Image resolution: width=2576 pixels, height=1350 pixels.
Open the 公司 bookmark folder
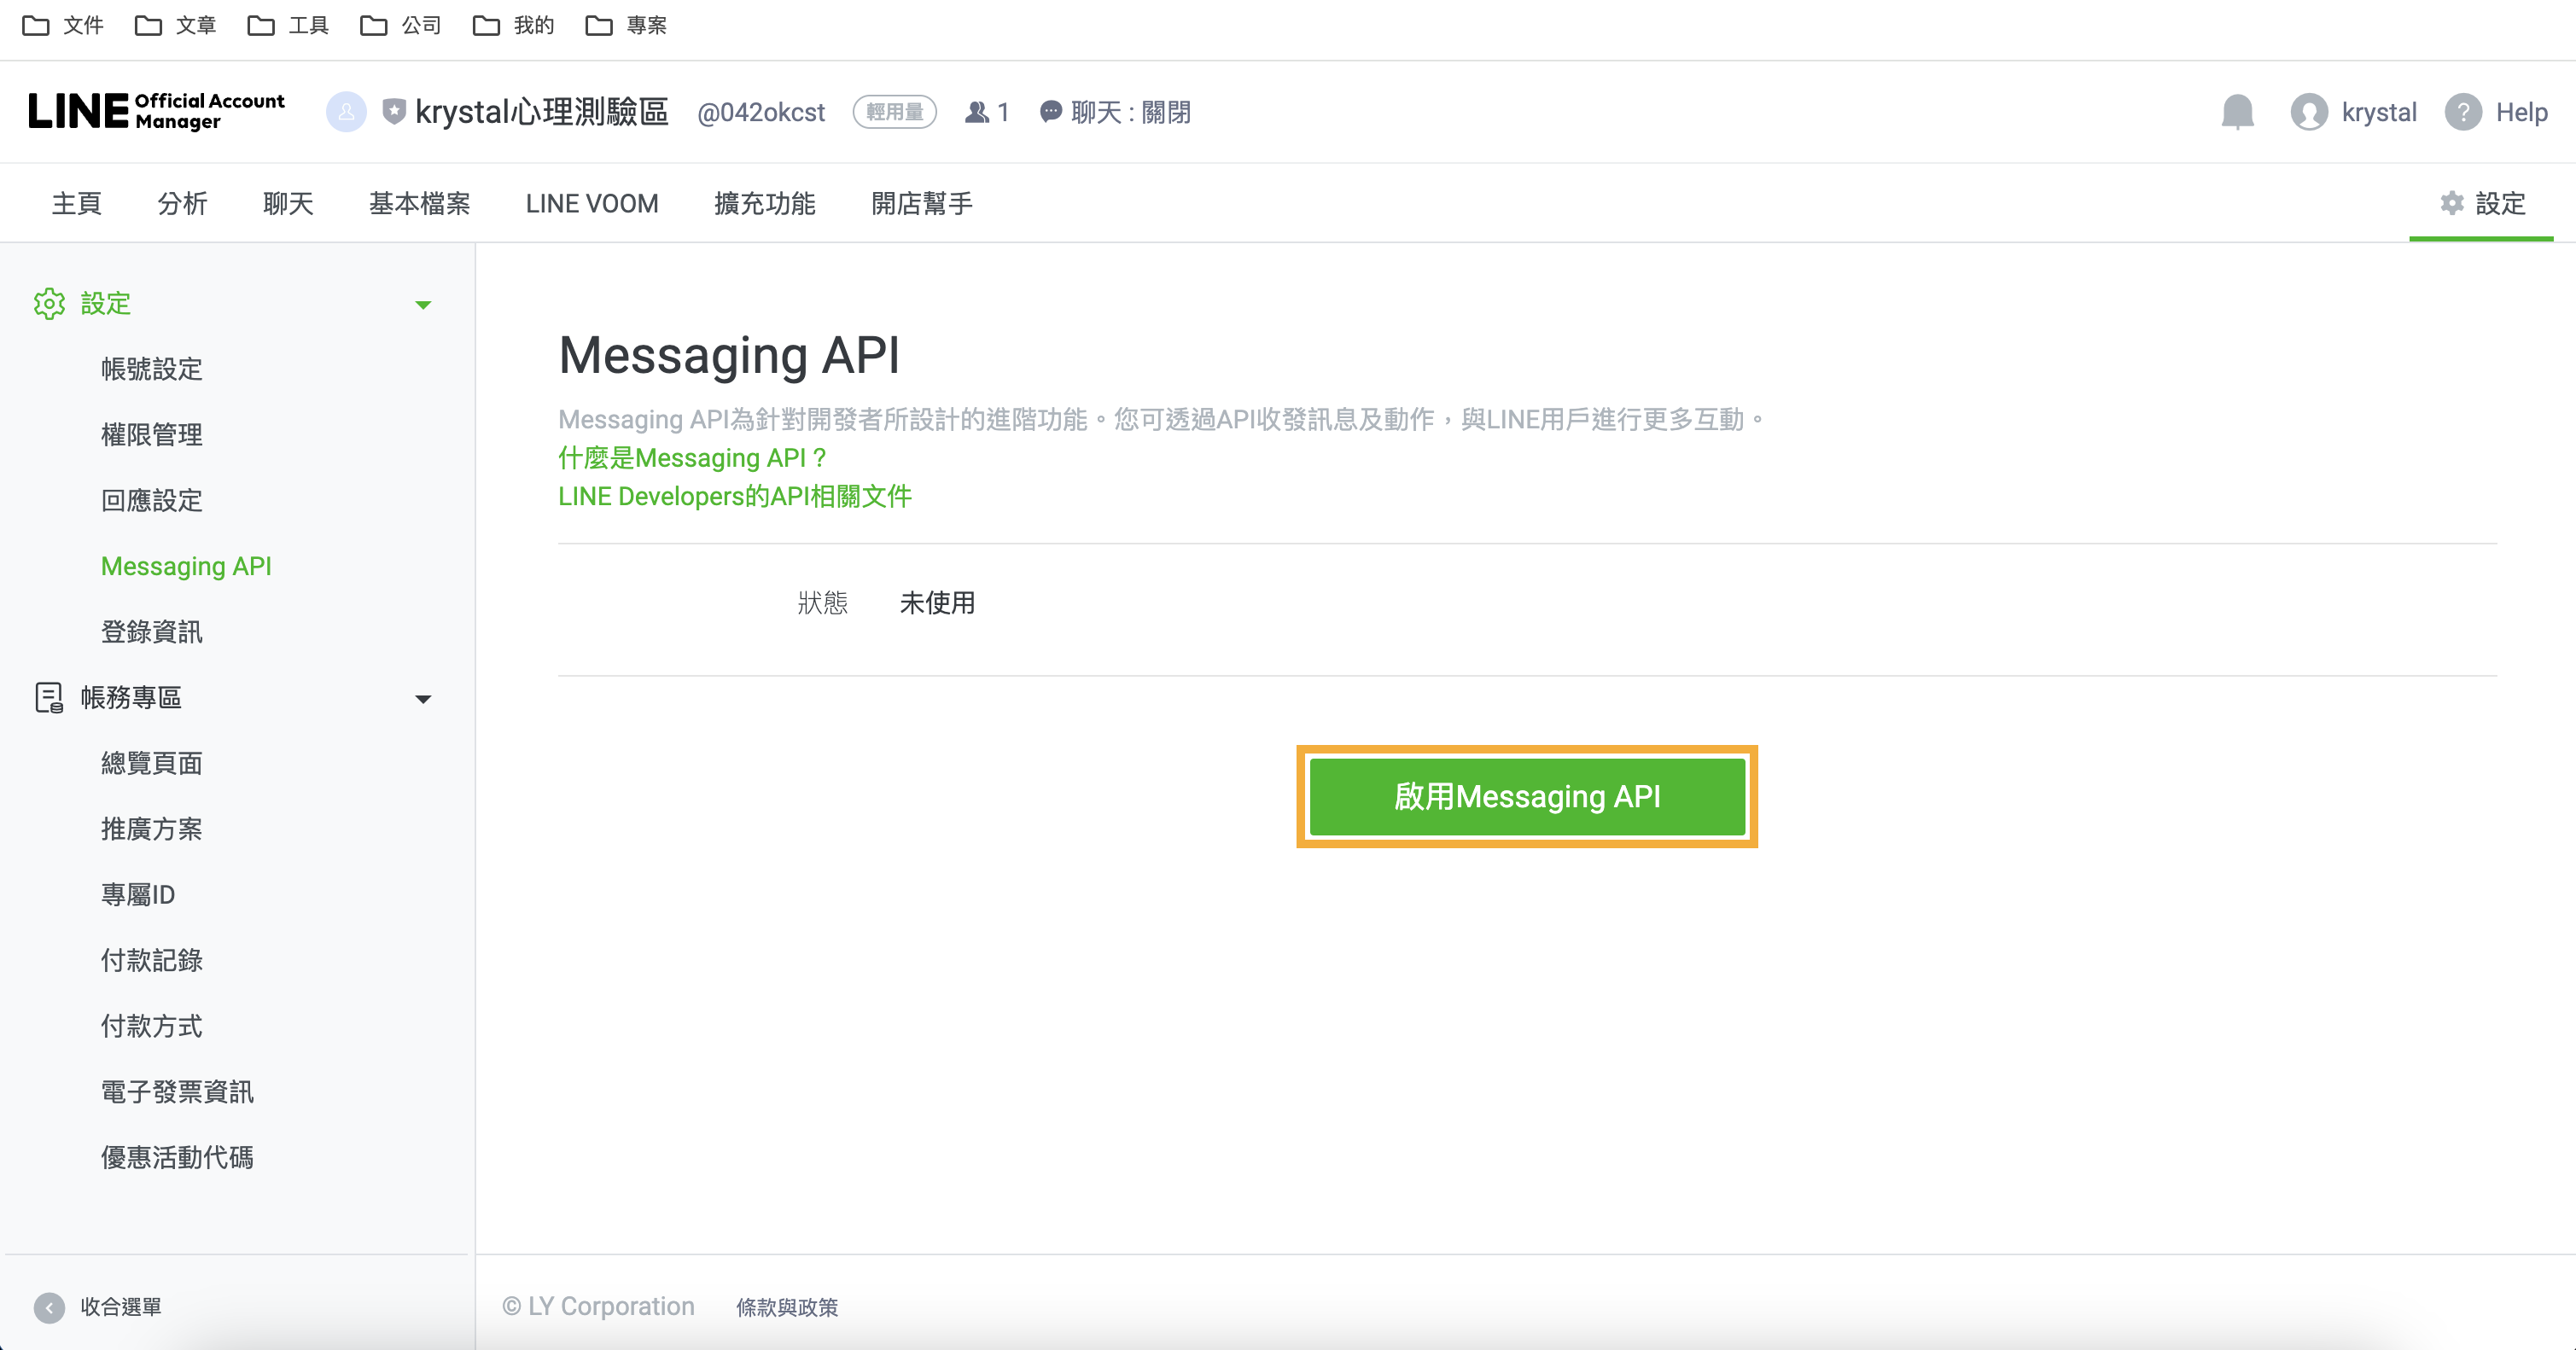[401, 25]
